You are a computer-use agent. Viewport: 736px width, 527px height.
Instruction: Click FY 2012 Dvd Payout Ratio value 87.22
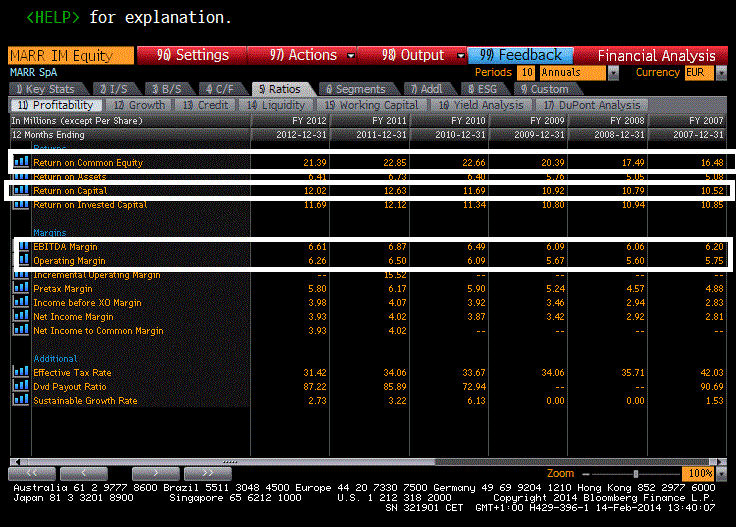314,387
